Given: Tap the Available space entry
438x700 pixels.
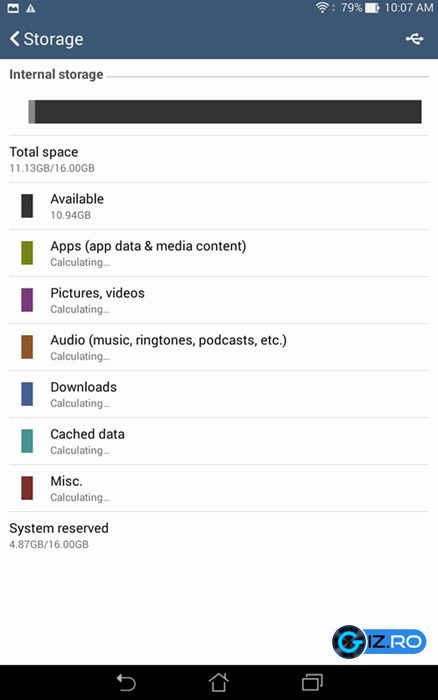Looking at the screenshot, I should 219,206.
